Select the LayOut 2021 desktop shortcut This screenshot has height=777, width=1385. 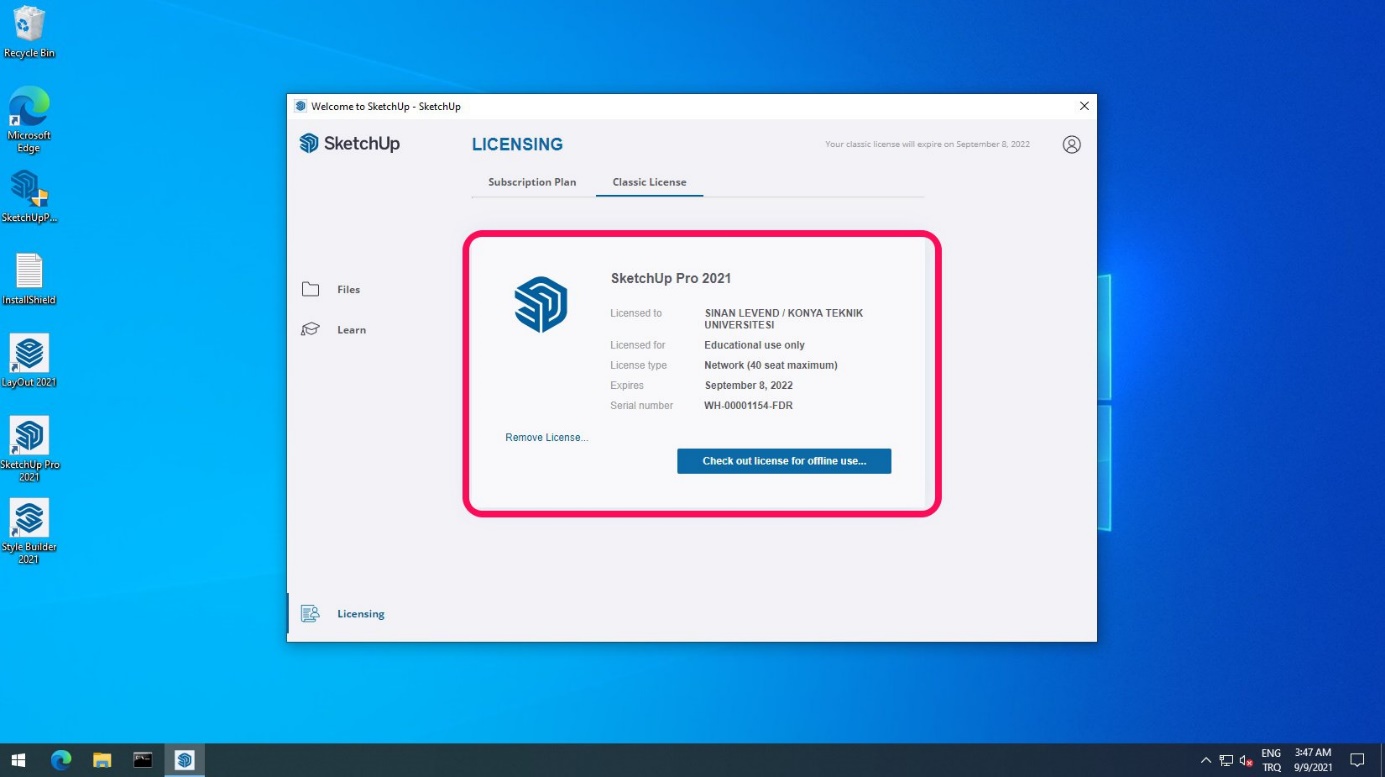29,361
